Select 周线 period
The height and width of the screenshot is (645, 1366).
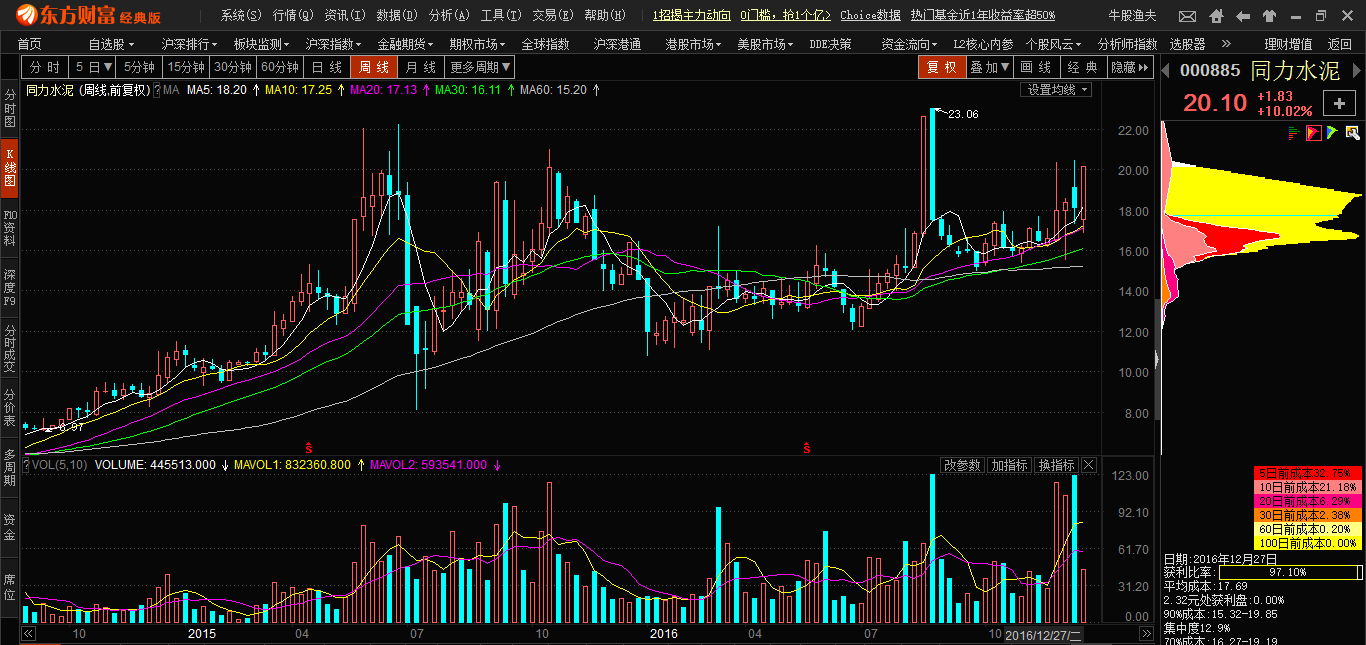374,67
